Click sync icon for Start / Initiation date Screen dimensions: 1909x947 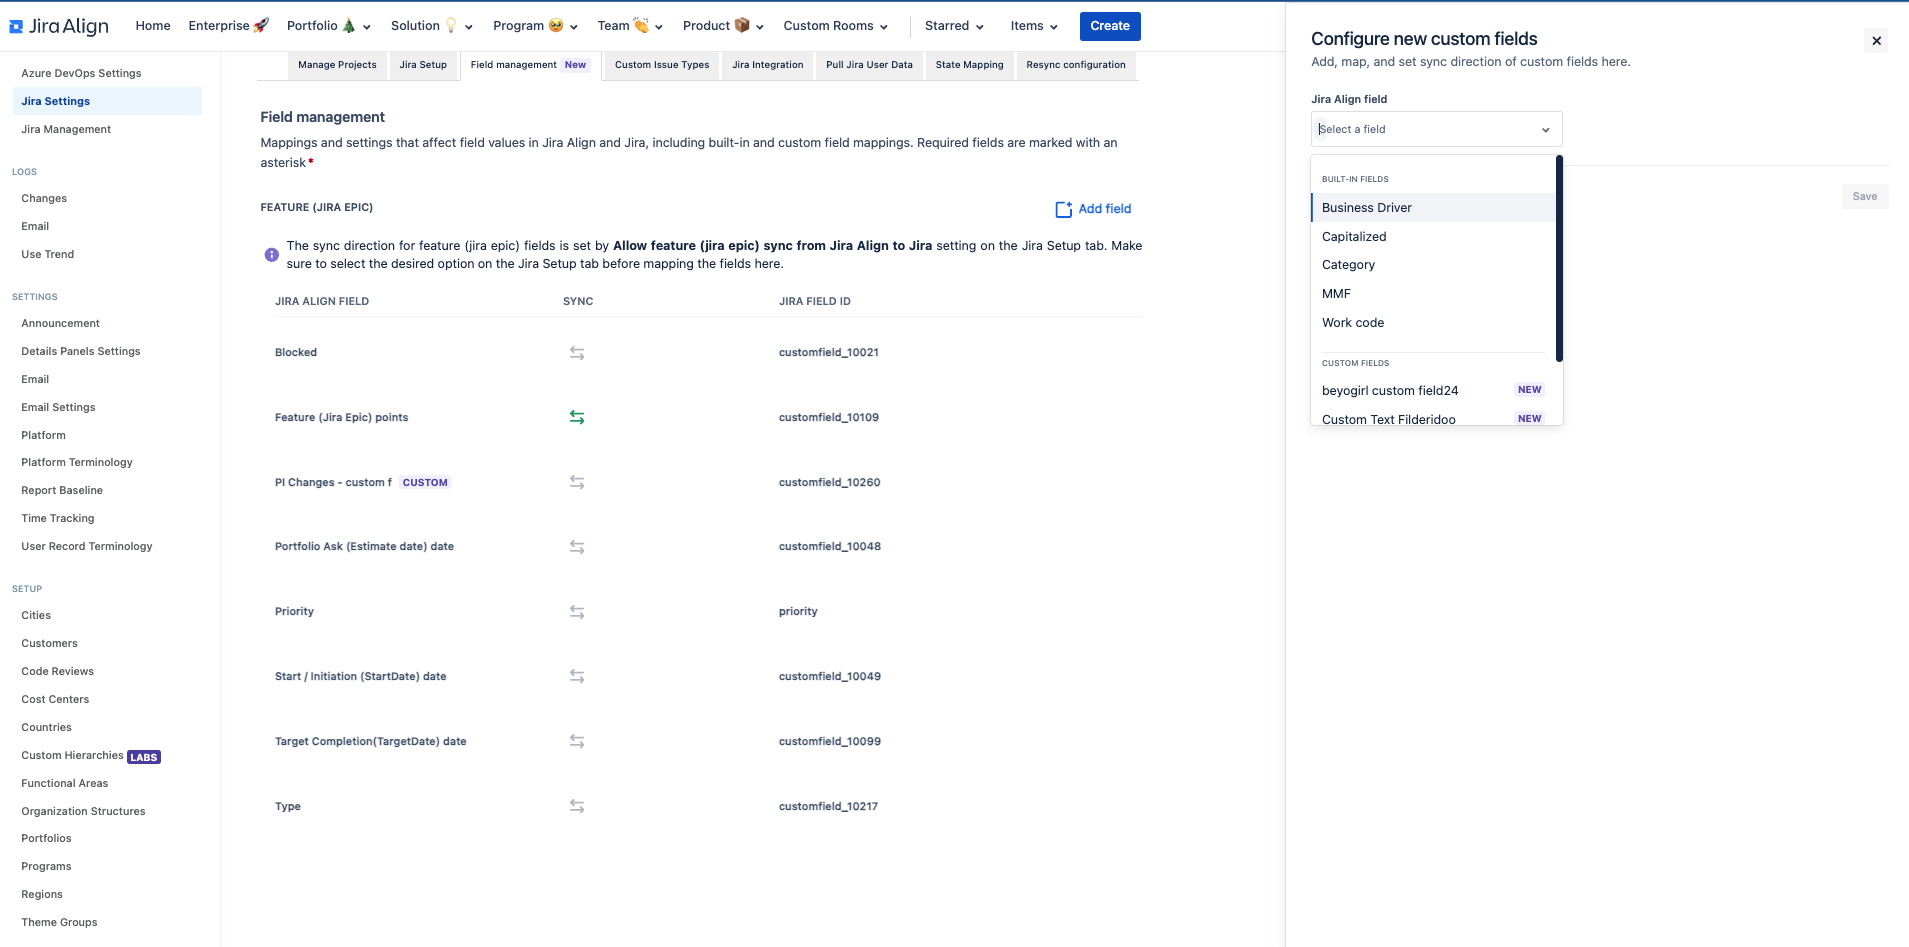click(x=577, y=677)
